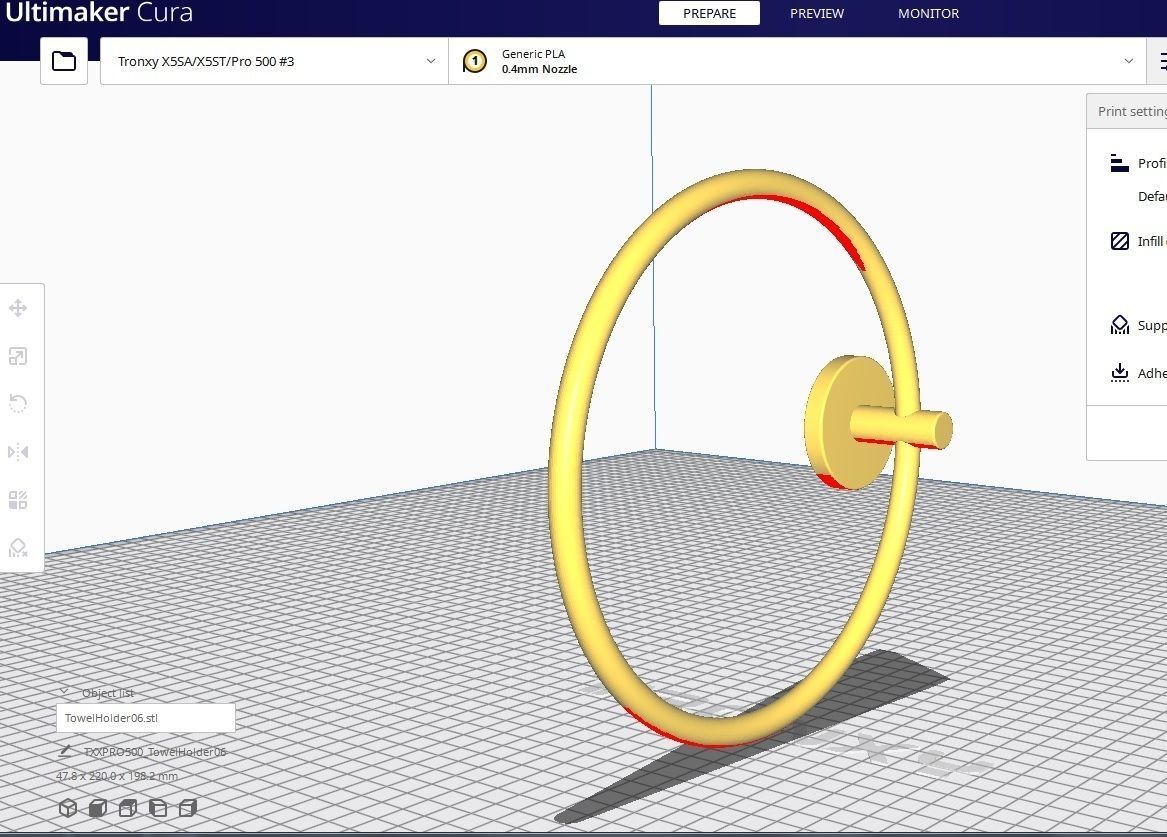Select the Rotate tool

pos(18,404)
